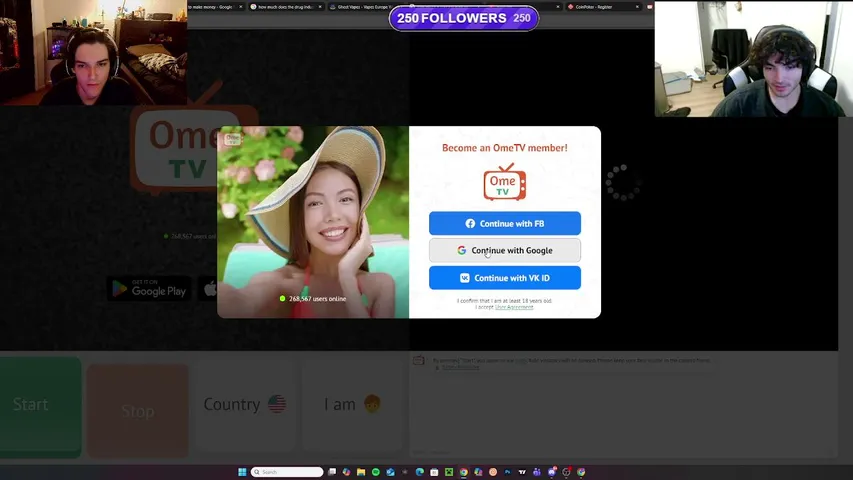This screenshot has width=853, height=480.
Task: Open the 'I am' gender selector
Action: click(352, 404)
